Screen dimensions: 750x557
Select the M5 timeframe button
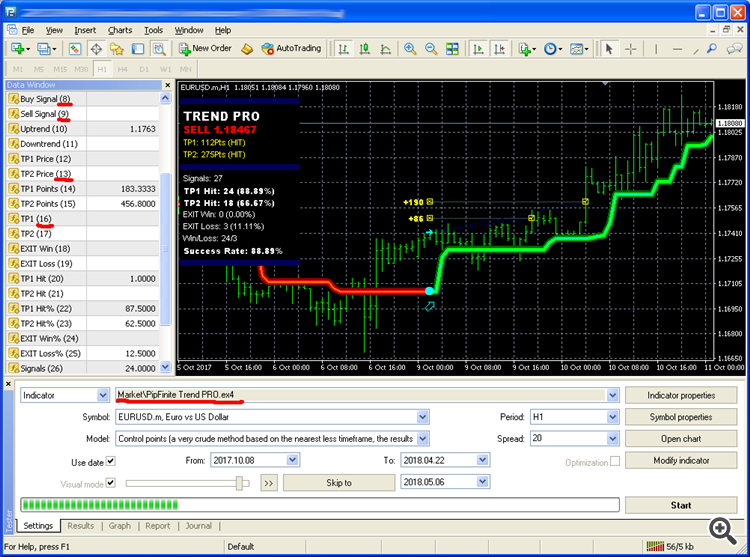point(39,69)
